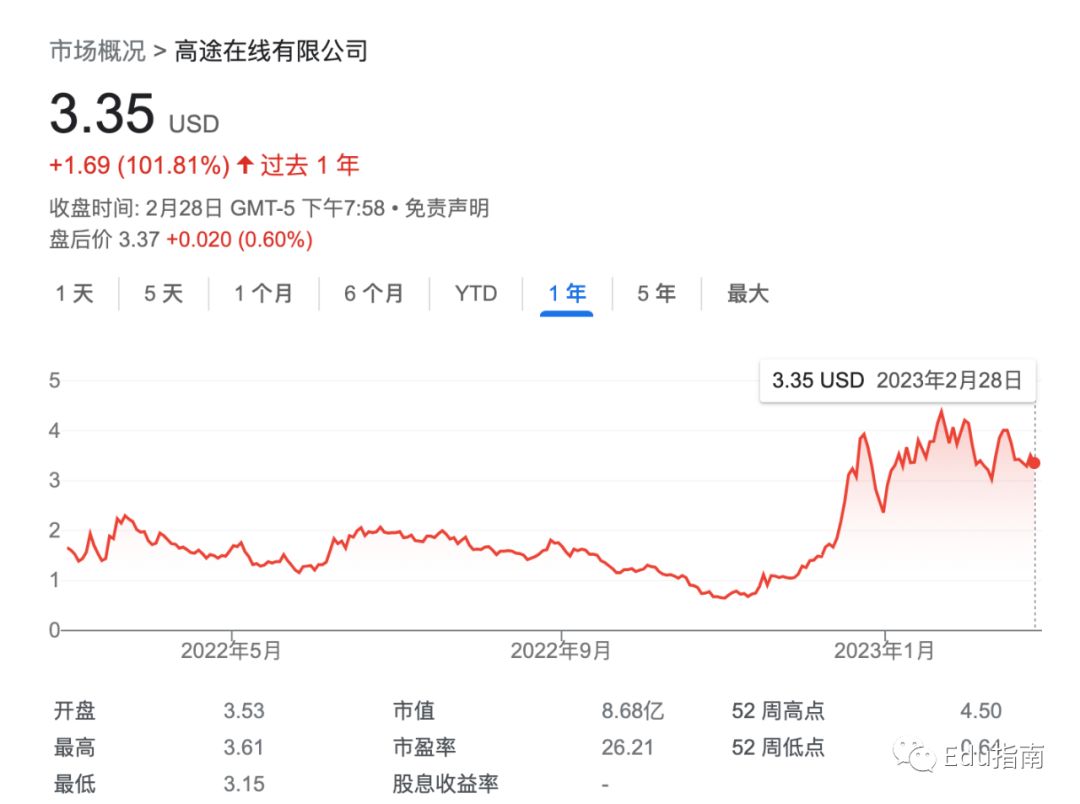Click the 2022年5月 axis label
1080x804 pixels.
point(231,650)
